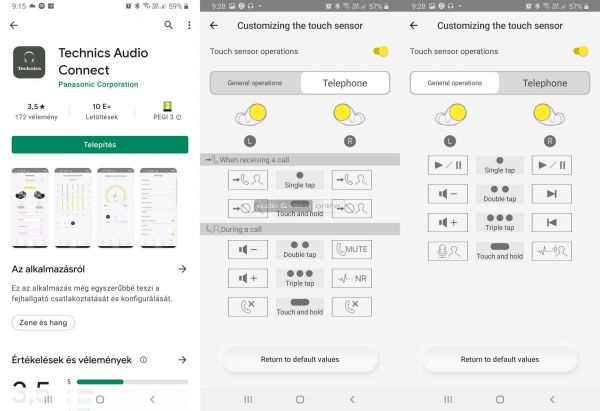
Task: Tap next track icon for Double tap
Action: click(552, 194)
